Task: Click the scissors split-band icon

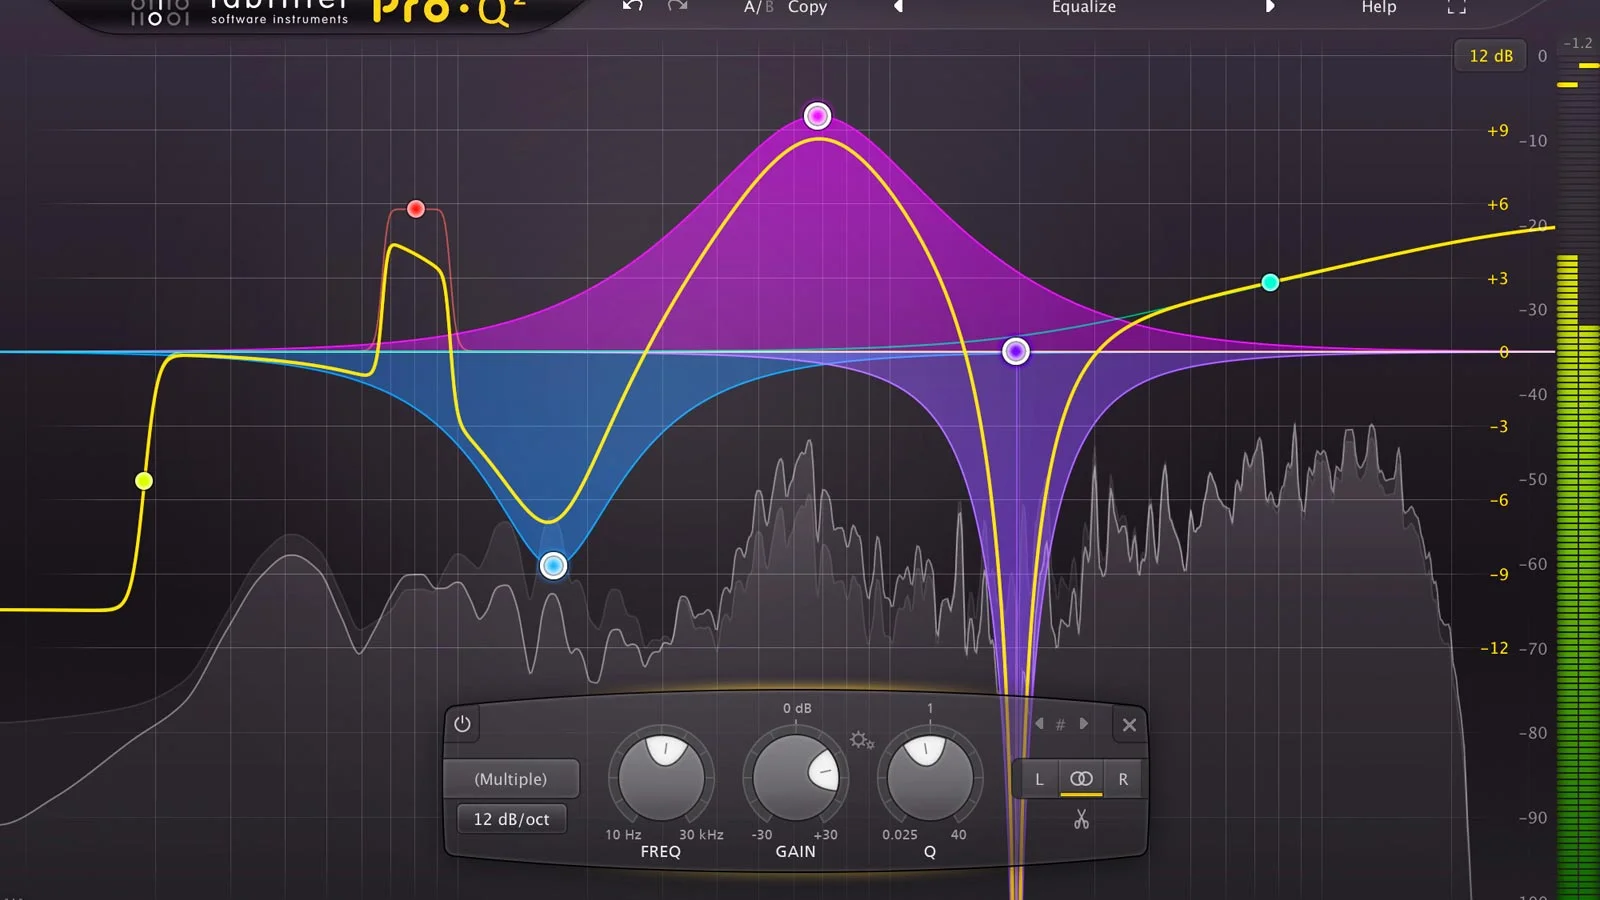Action: tap(1081, 820)
